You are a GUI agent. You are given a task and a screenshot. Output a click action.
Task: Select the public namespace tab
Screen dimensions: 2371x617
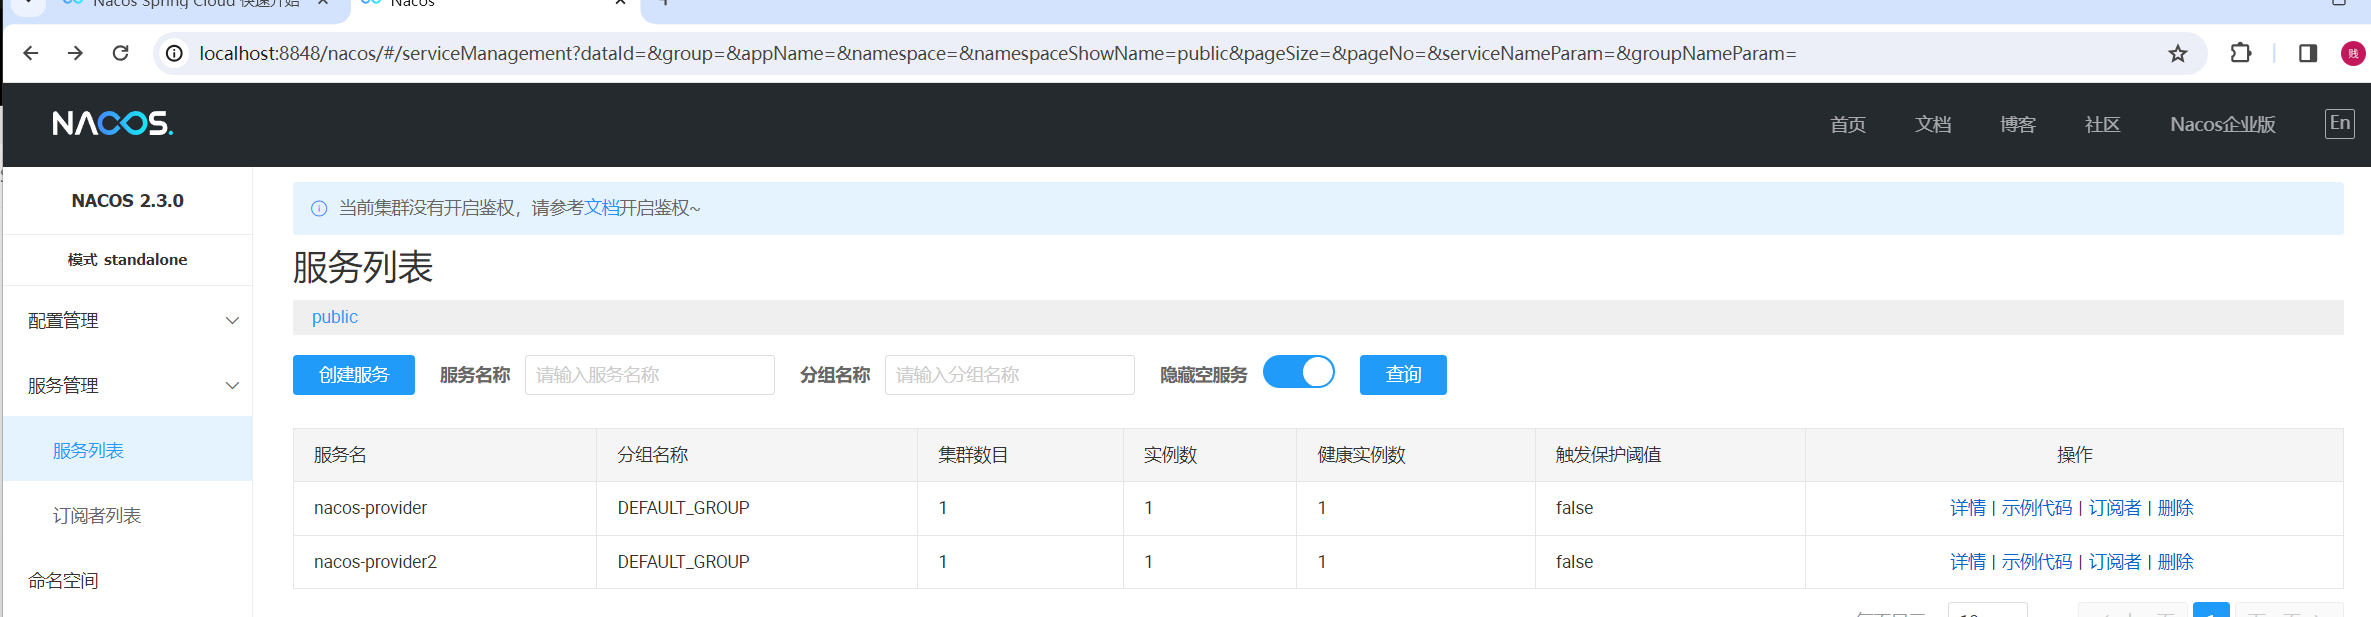tap(335, 317)
